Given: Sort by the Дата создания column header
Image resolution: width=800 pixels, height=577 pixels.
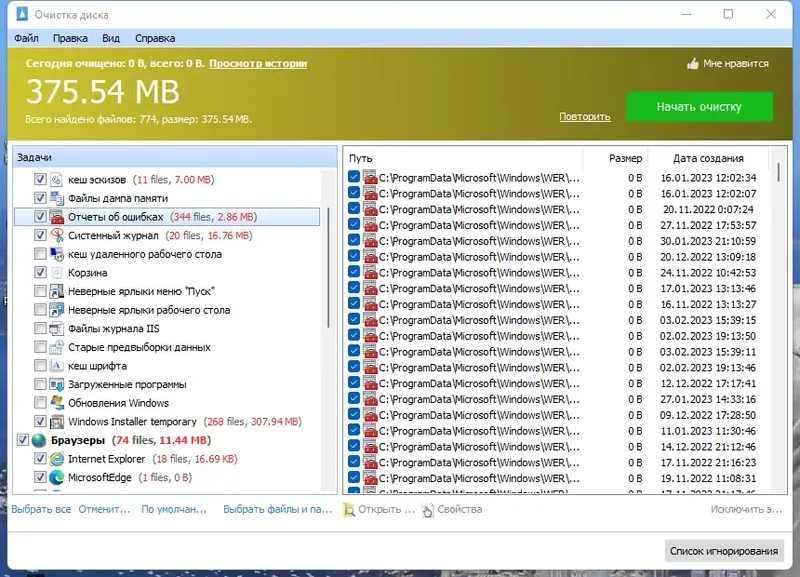Looking at the screenshot, I should [x=708, y=158].
